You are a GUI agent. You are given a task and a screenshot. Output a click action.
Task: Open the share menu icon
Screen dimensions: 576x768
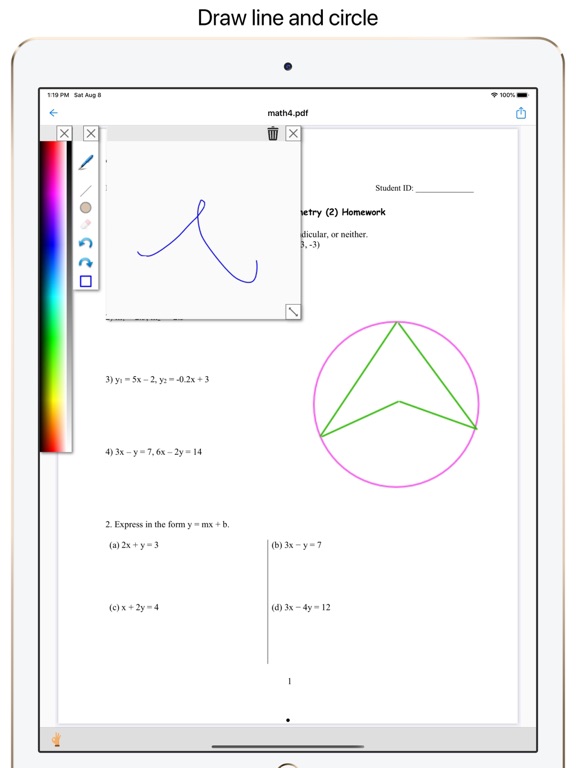[521, 113]
